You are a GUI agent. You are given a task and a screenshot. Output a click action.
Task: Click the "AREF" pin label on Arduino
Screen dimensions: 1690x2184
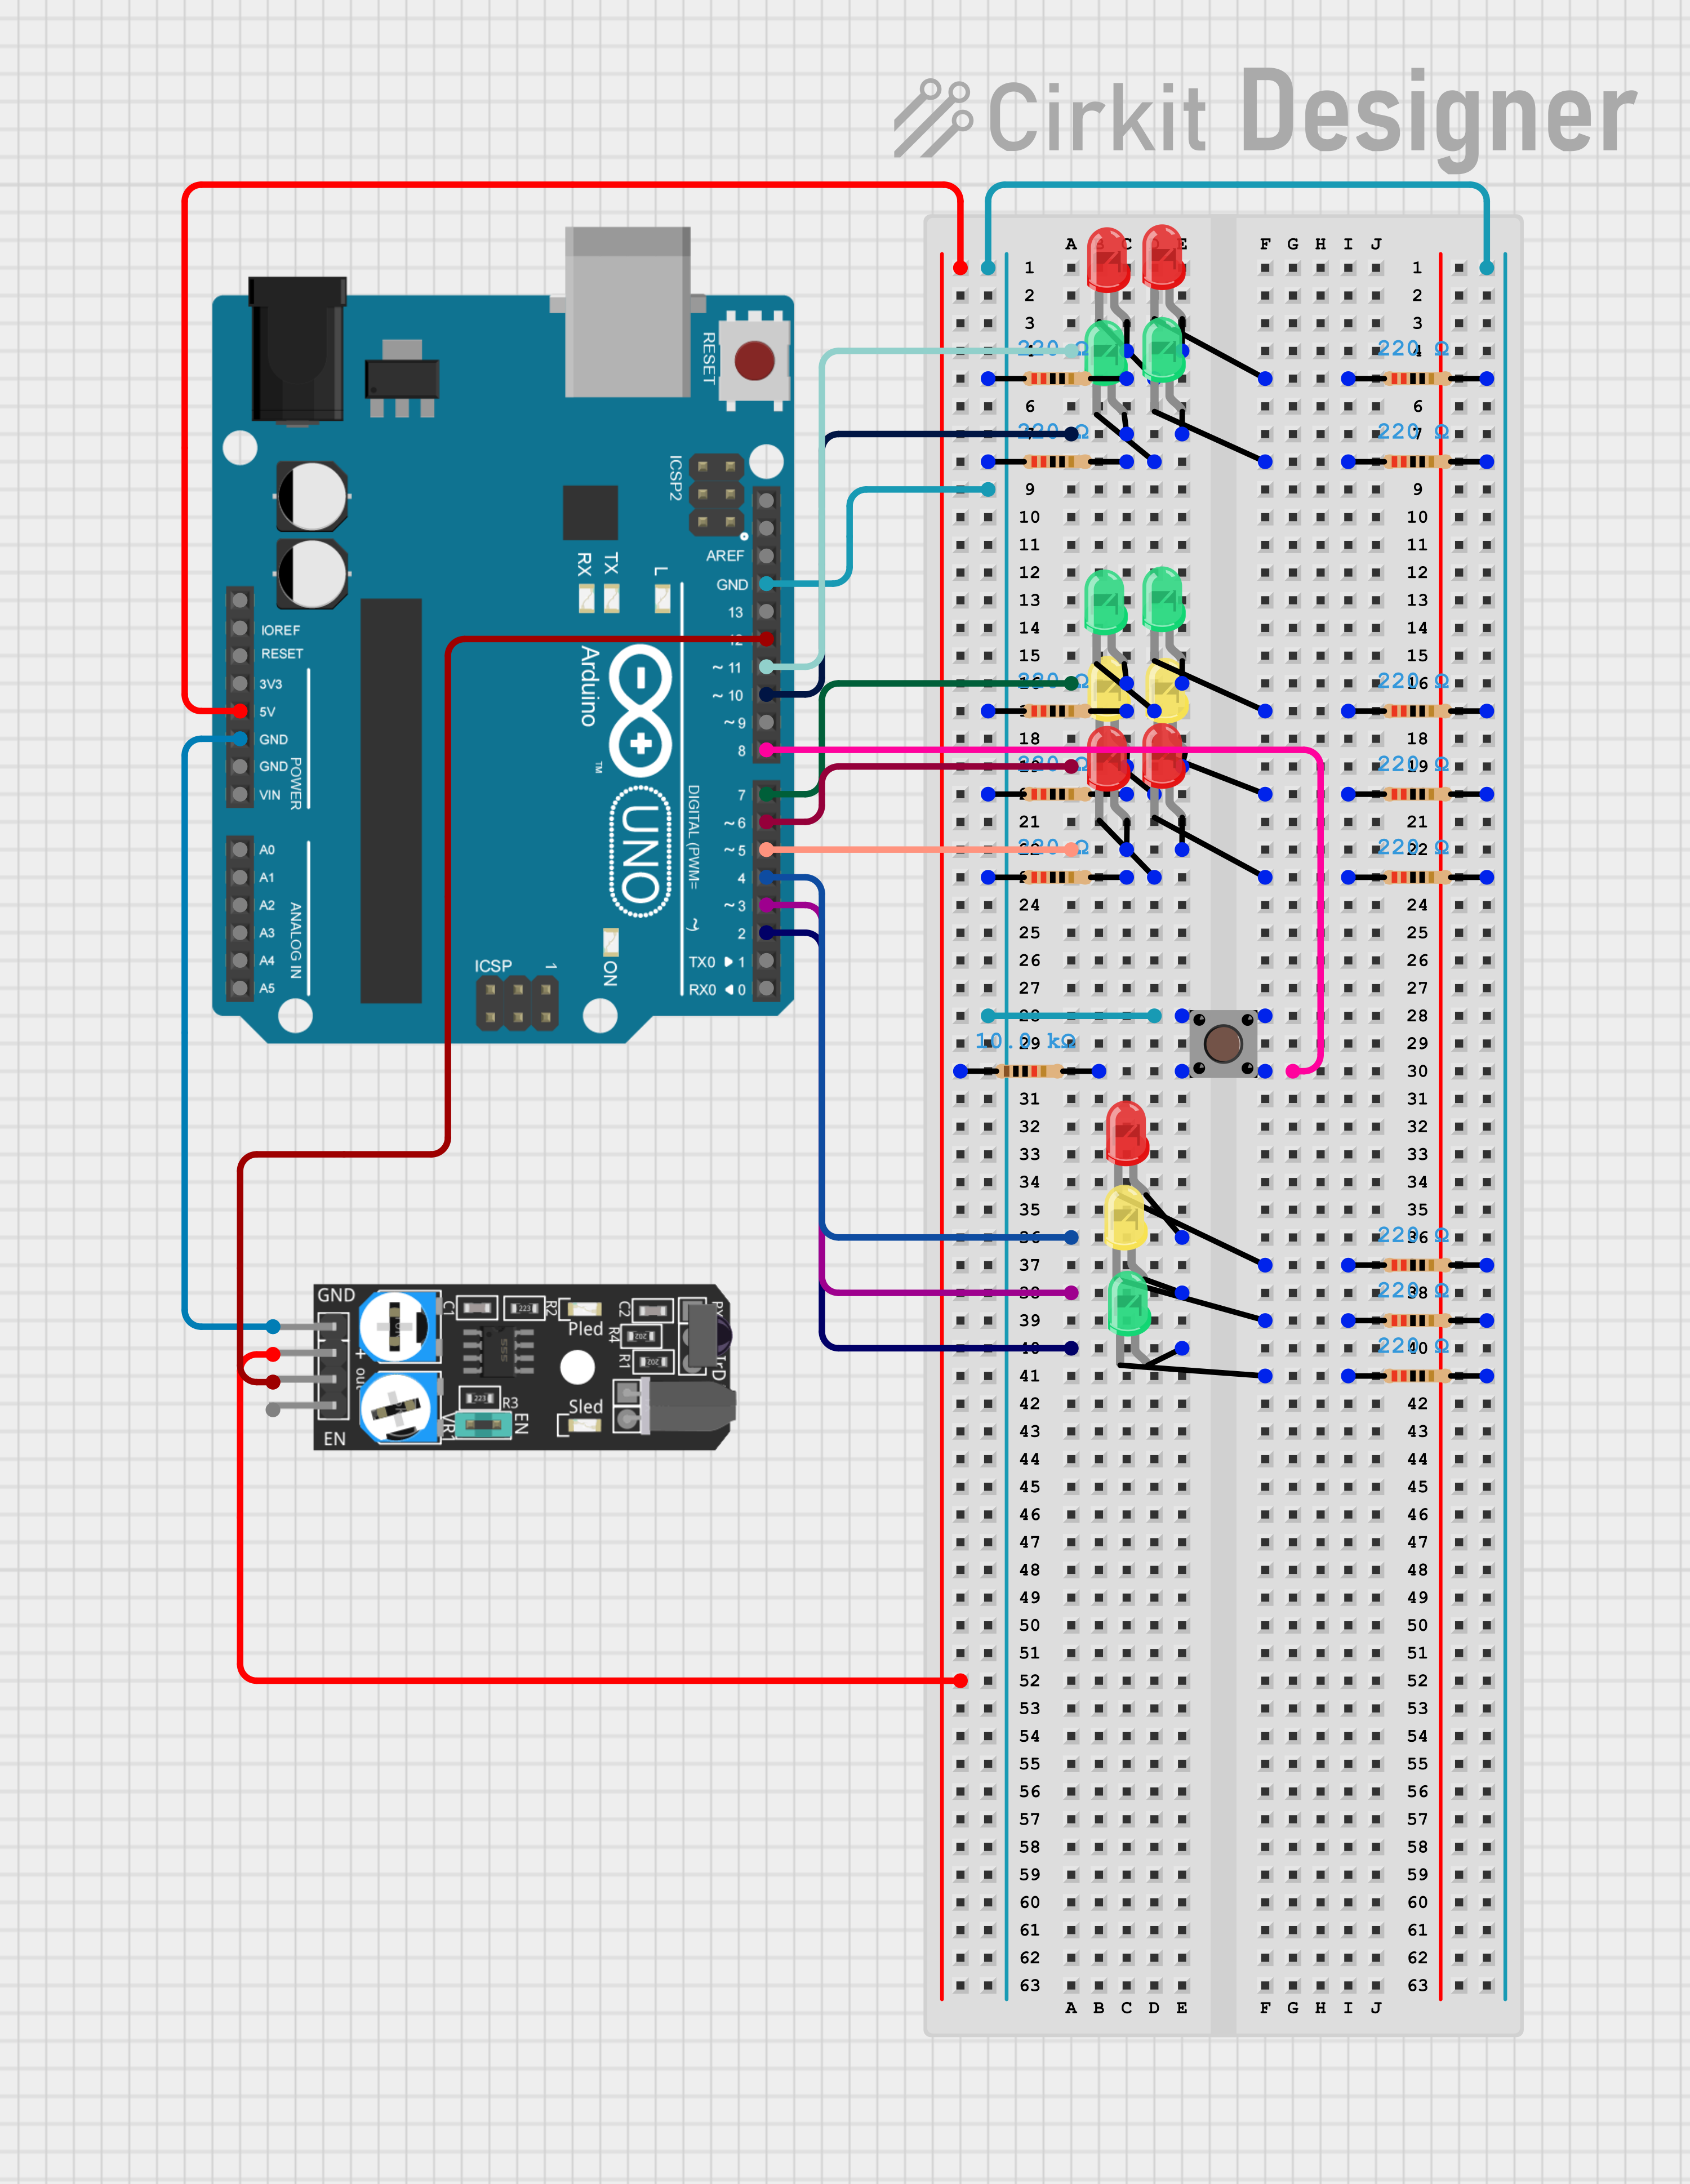click(725, 556)
